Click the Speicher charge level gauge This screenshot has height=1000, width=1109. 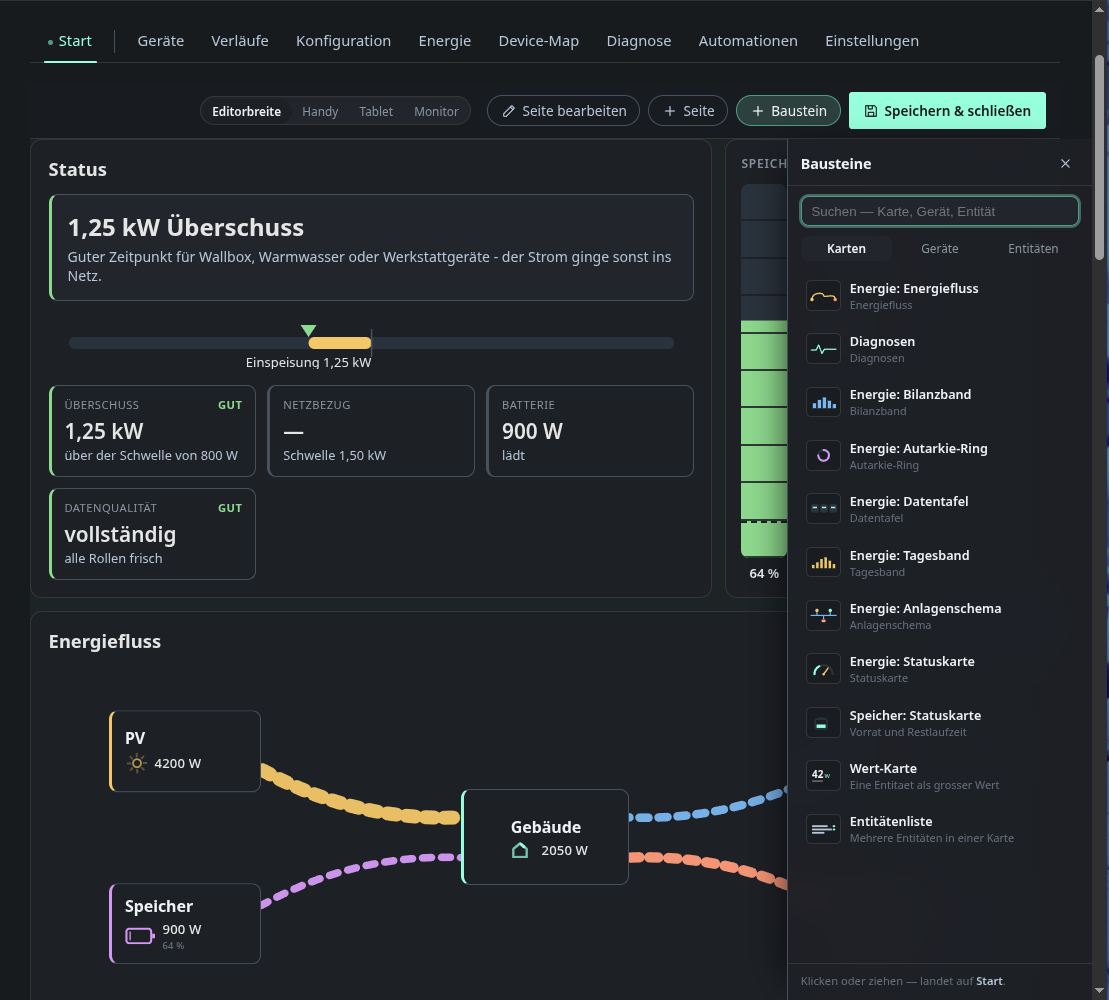coord(764,370)
